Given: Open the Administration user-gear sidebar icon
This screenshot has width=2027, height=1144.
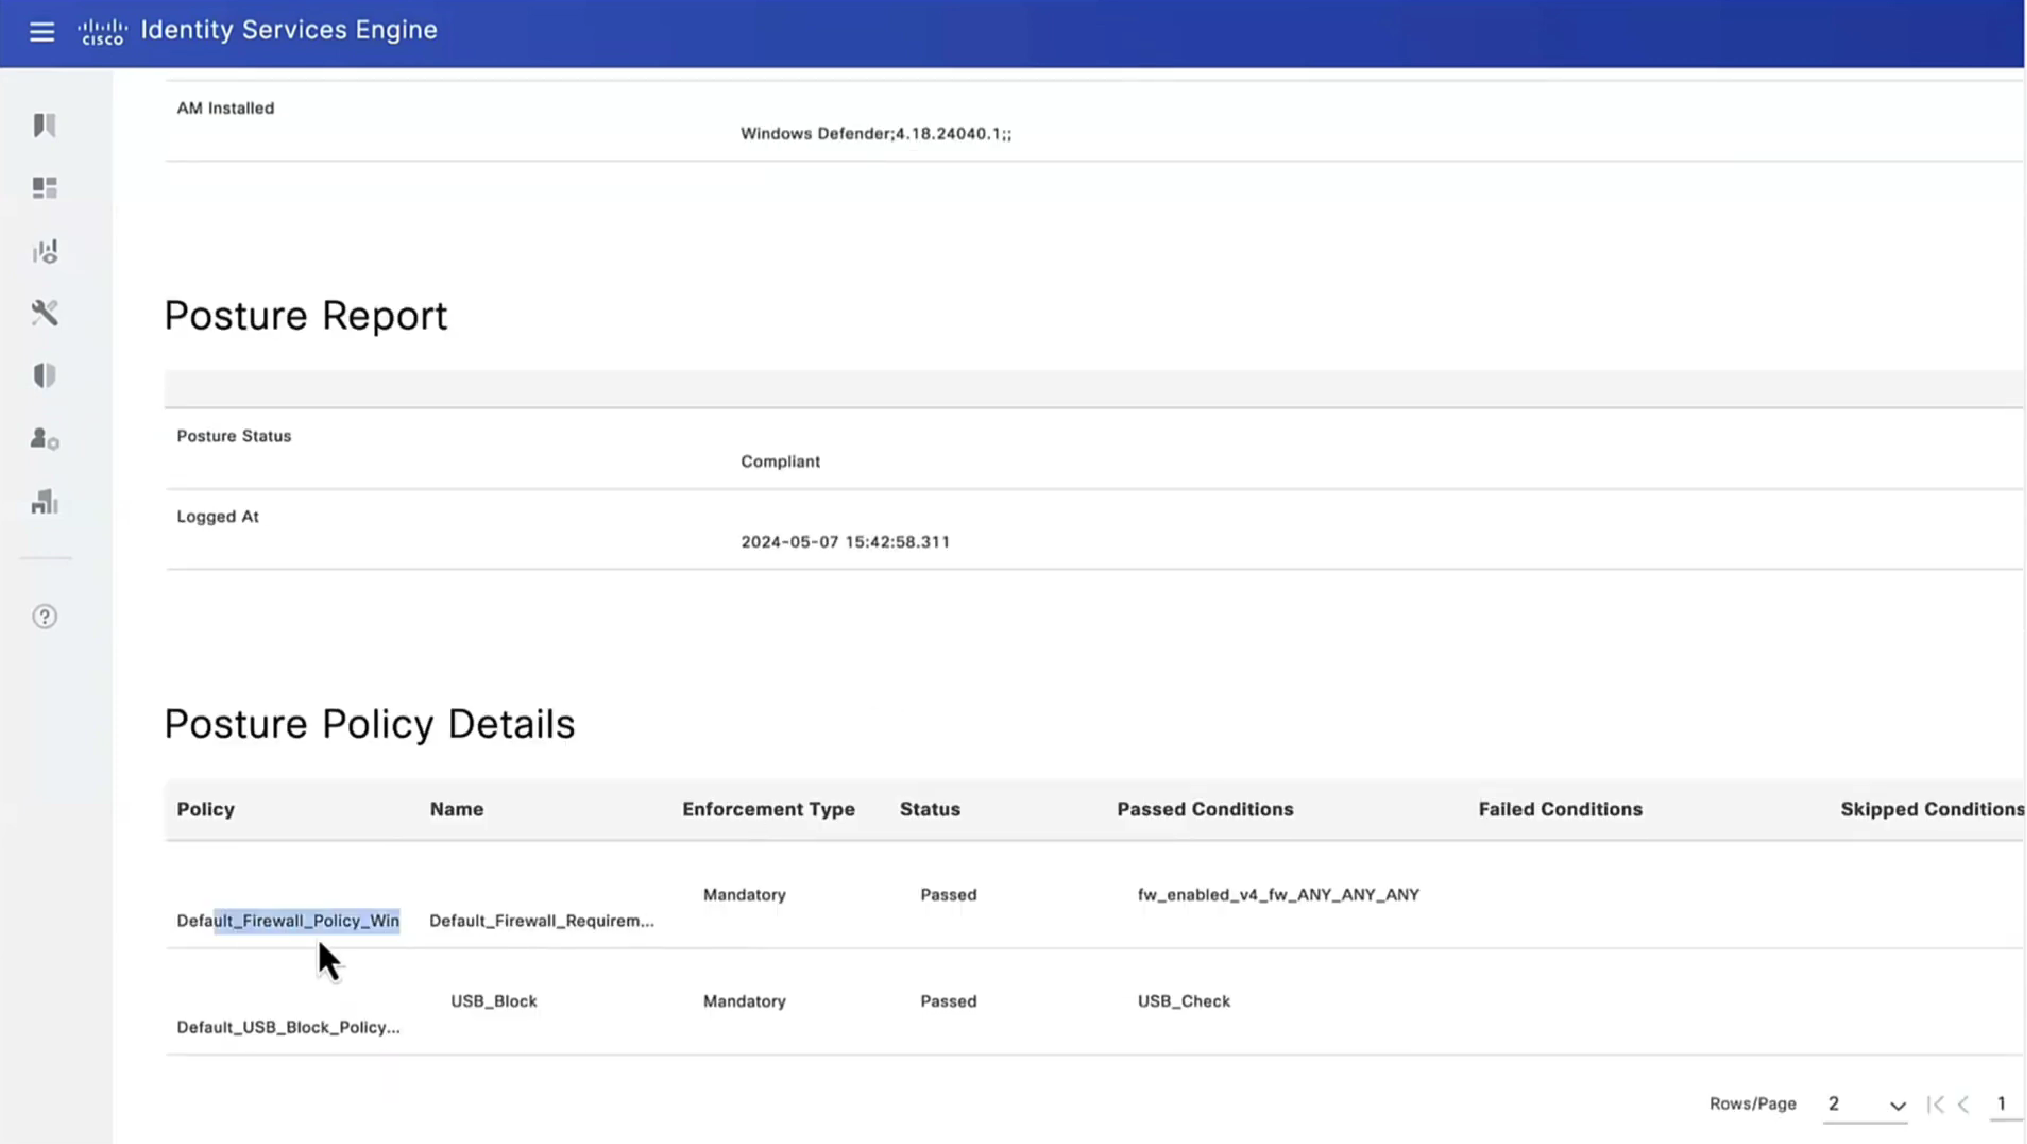Looking at the screenshot, I should point(45,439).
